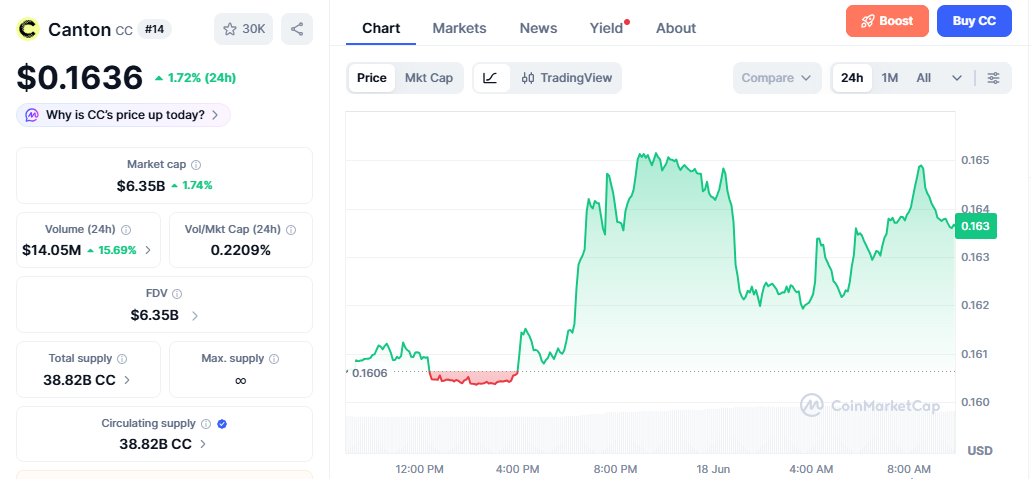Click the 8:00 PM time axis label
1031x479 pixels.
click(x=615, y=469)
